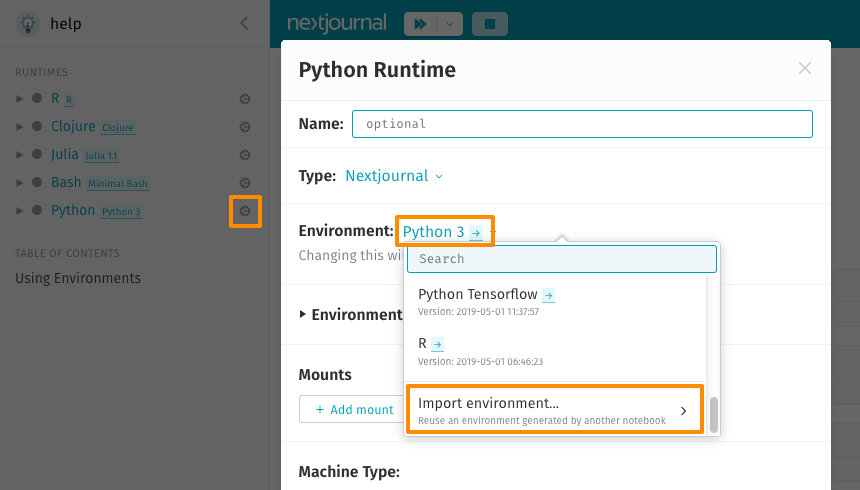Open settings gear for Python runtime
Viewport: 860px width, 490px height.
point(245,211)
